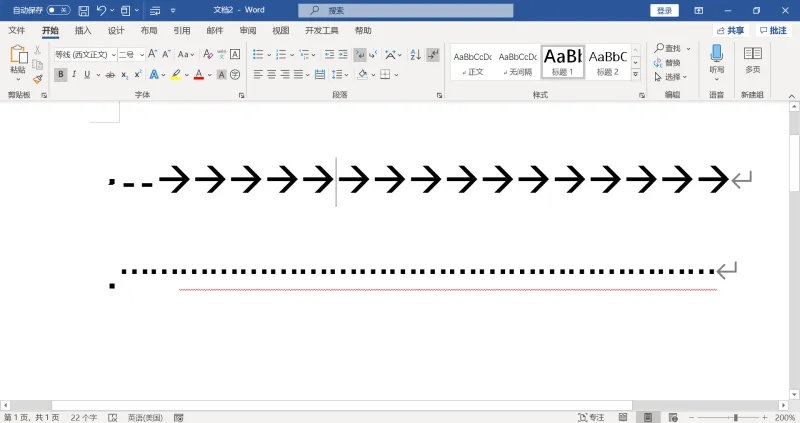Click the Paste clipboard icon
The width and height of the screenshot is (800, 423).
click(x=18, y=55)
